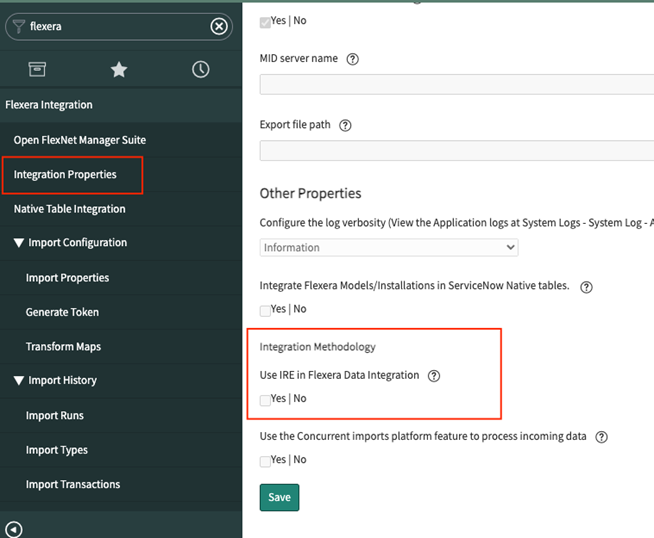This screenshot has height=538, width=654.
Task: Open the History clock tab
Action: (x=201, y=69)
